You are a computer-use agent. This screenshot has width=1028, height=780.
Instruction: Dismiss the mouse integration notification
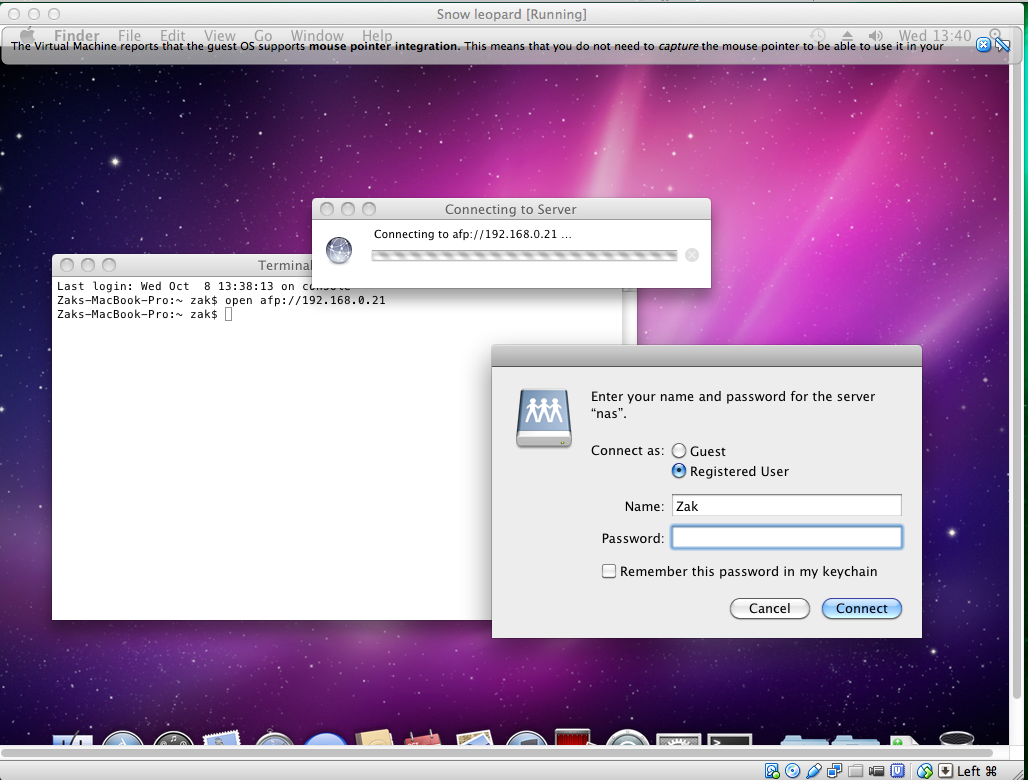point(983,45)
